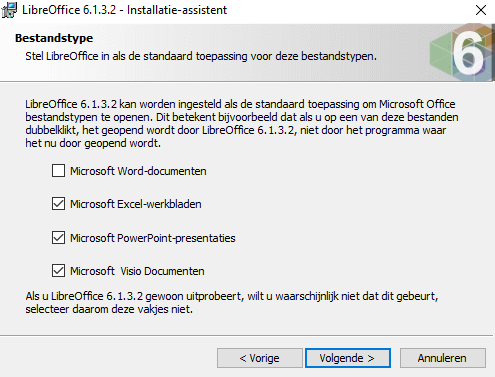Screen dimensions: 495x377
Task: Click the Microsoft PowerPoint-presentaties label text
Action: [153, 238]
